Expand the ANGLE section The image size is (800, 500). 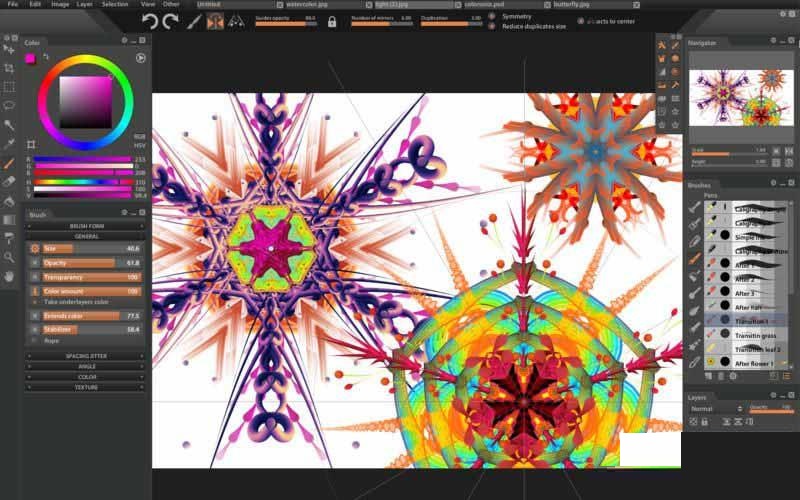[x=86, y=366]
